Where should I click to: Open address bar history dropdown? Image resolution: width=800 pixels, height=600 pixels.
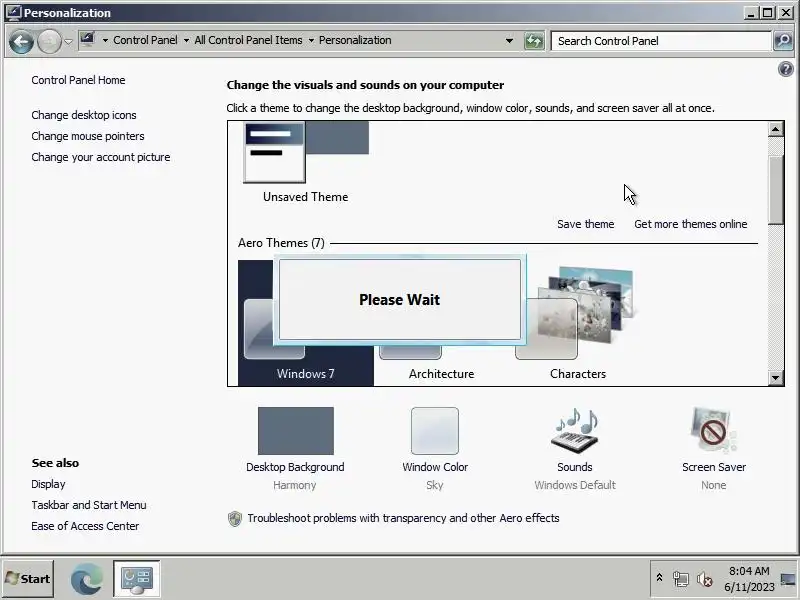point(509,41)
